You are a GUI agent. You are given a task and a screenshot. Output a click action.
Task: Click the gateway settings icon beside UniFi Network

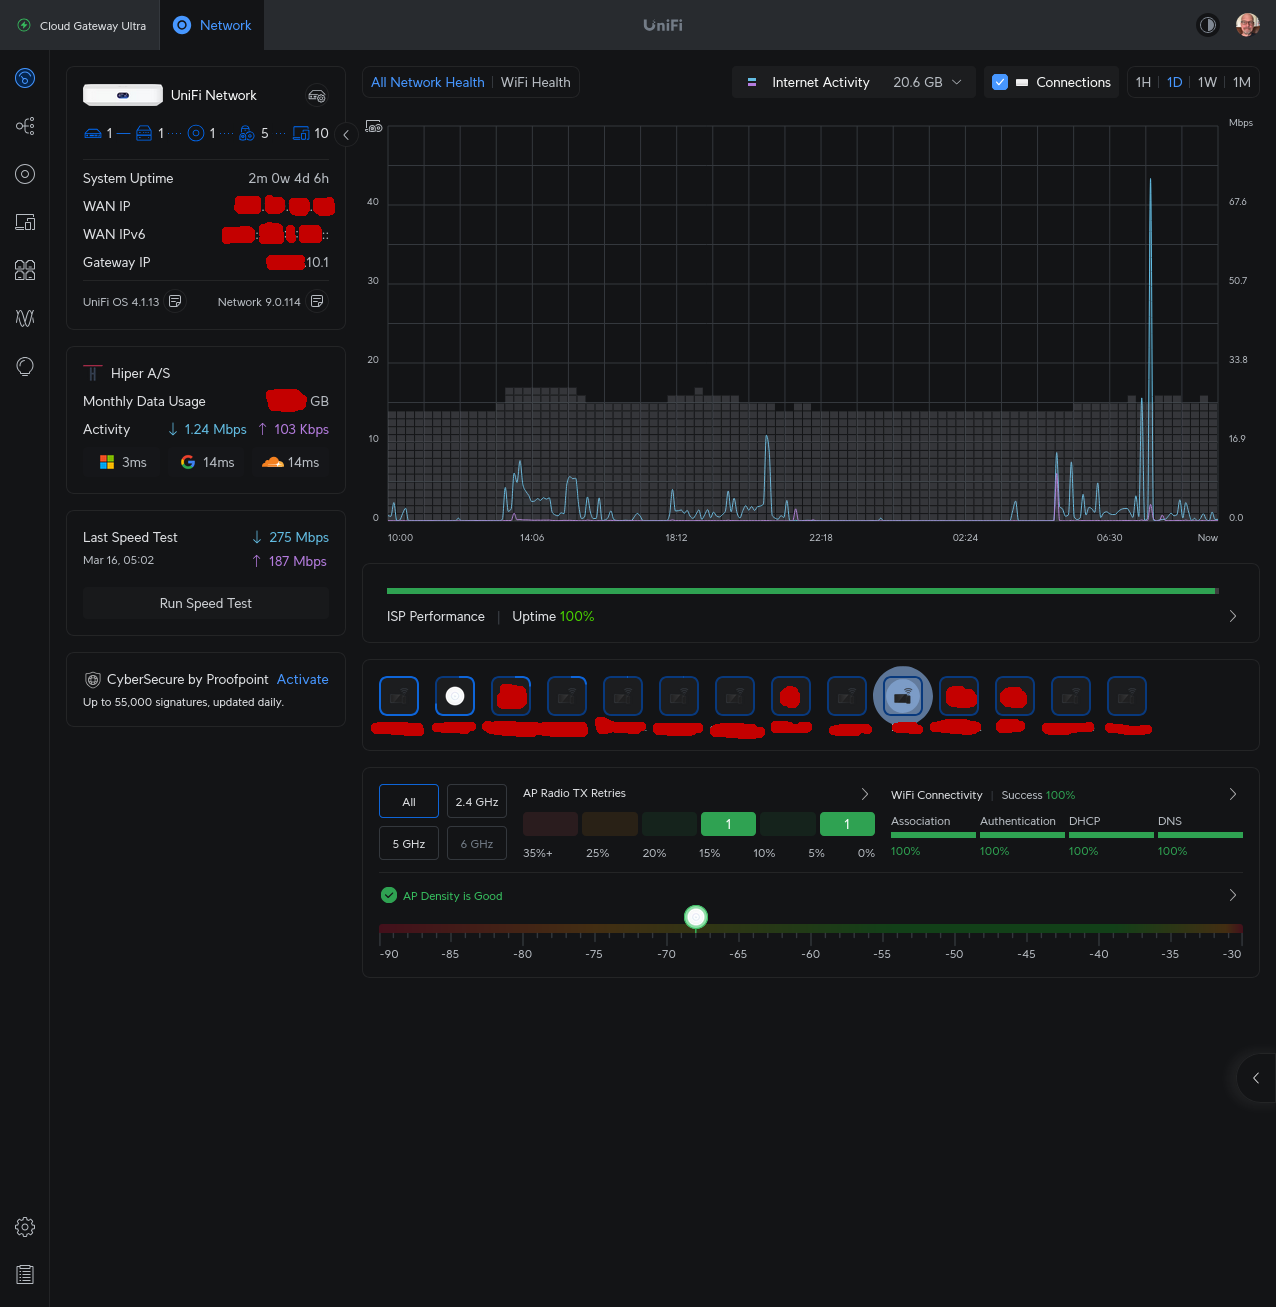tap(317, 96)
